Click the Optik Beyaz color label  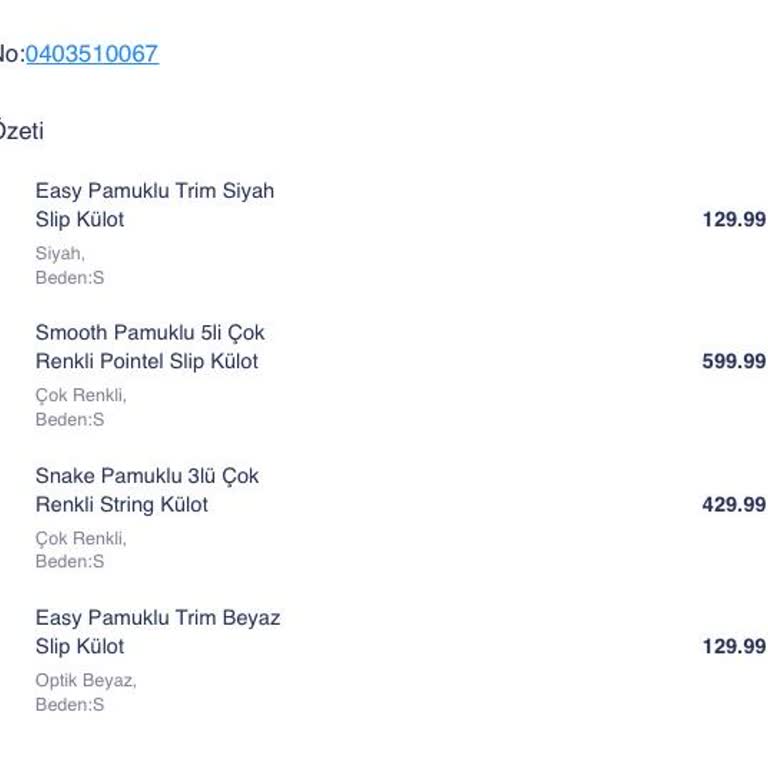(85, 681)
